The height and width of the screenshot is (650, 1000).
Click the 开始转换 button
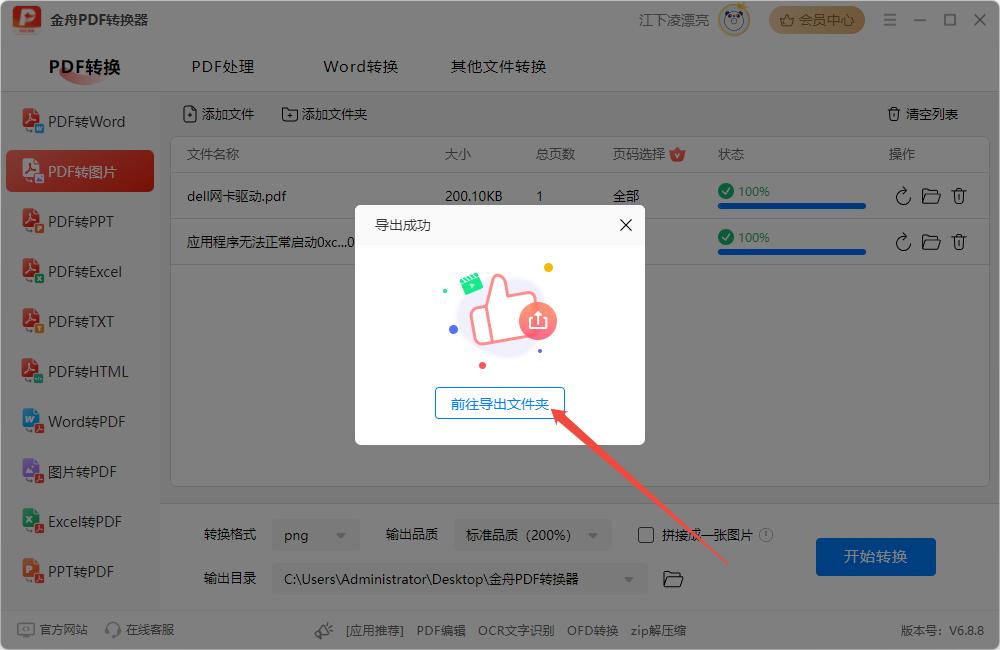point(876,557)
